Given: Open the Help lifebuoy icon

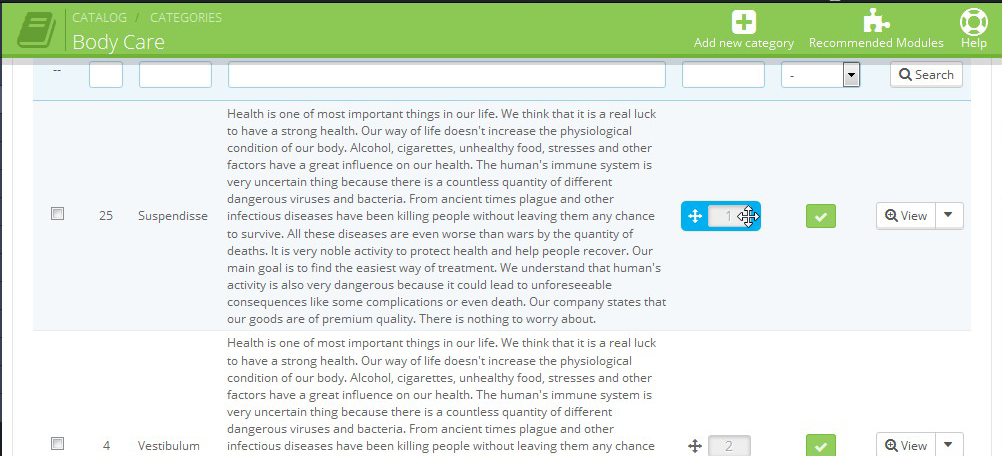Looking at the screenshot, I should tap(974, 21).
